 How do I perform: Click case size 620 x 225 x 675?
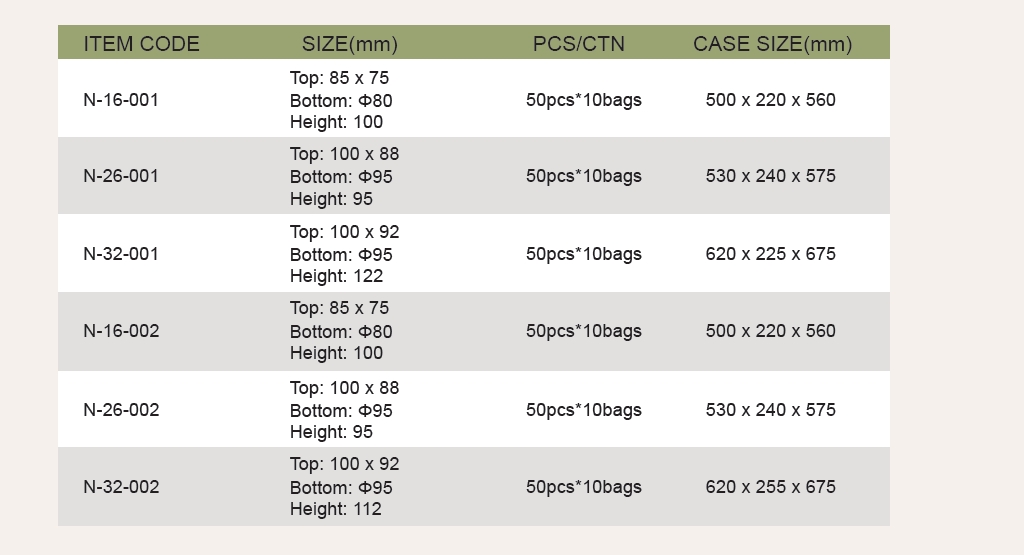tap(770, 254)
